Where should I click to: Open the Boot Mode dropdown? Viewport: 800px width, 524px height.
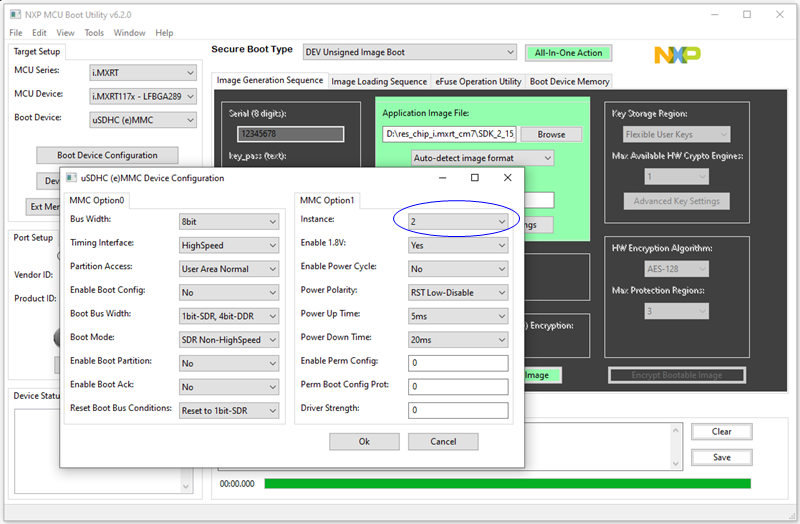point(229,340)
